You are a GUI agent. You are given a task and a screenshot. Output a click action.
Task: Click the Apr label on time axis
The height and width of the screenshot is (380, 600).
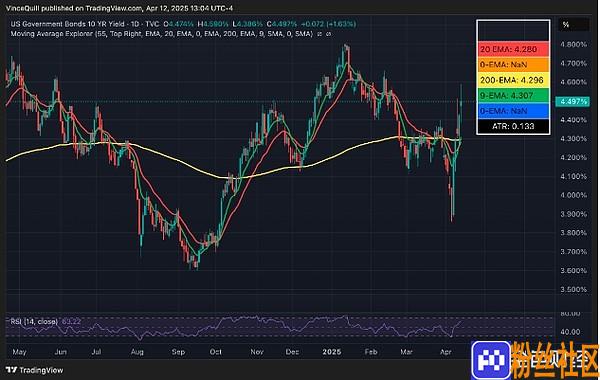pos(445,352)
